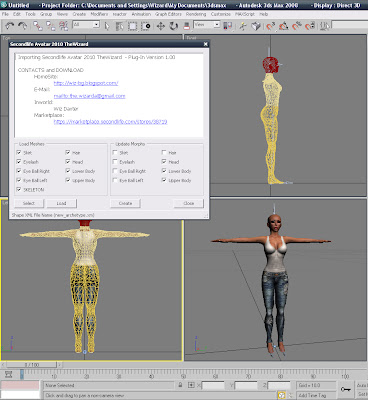Activate the Select and Link tool

point(37,26)
